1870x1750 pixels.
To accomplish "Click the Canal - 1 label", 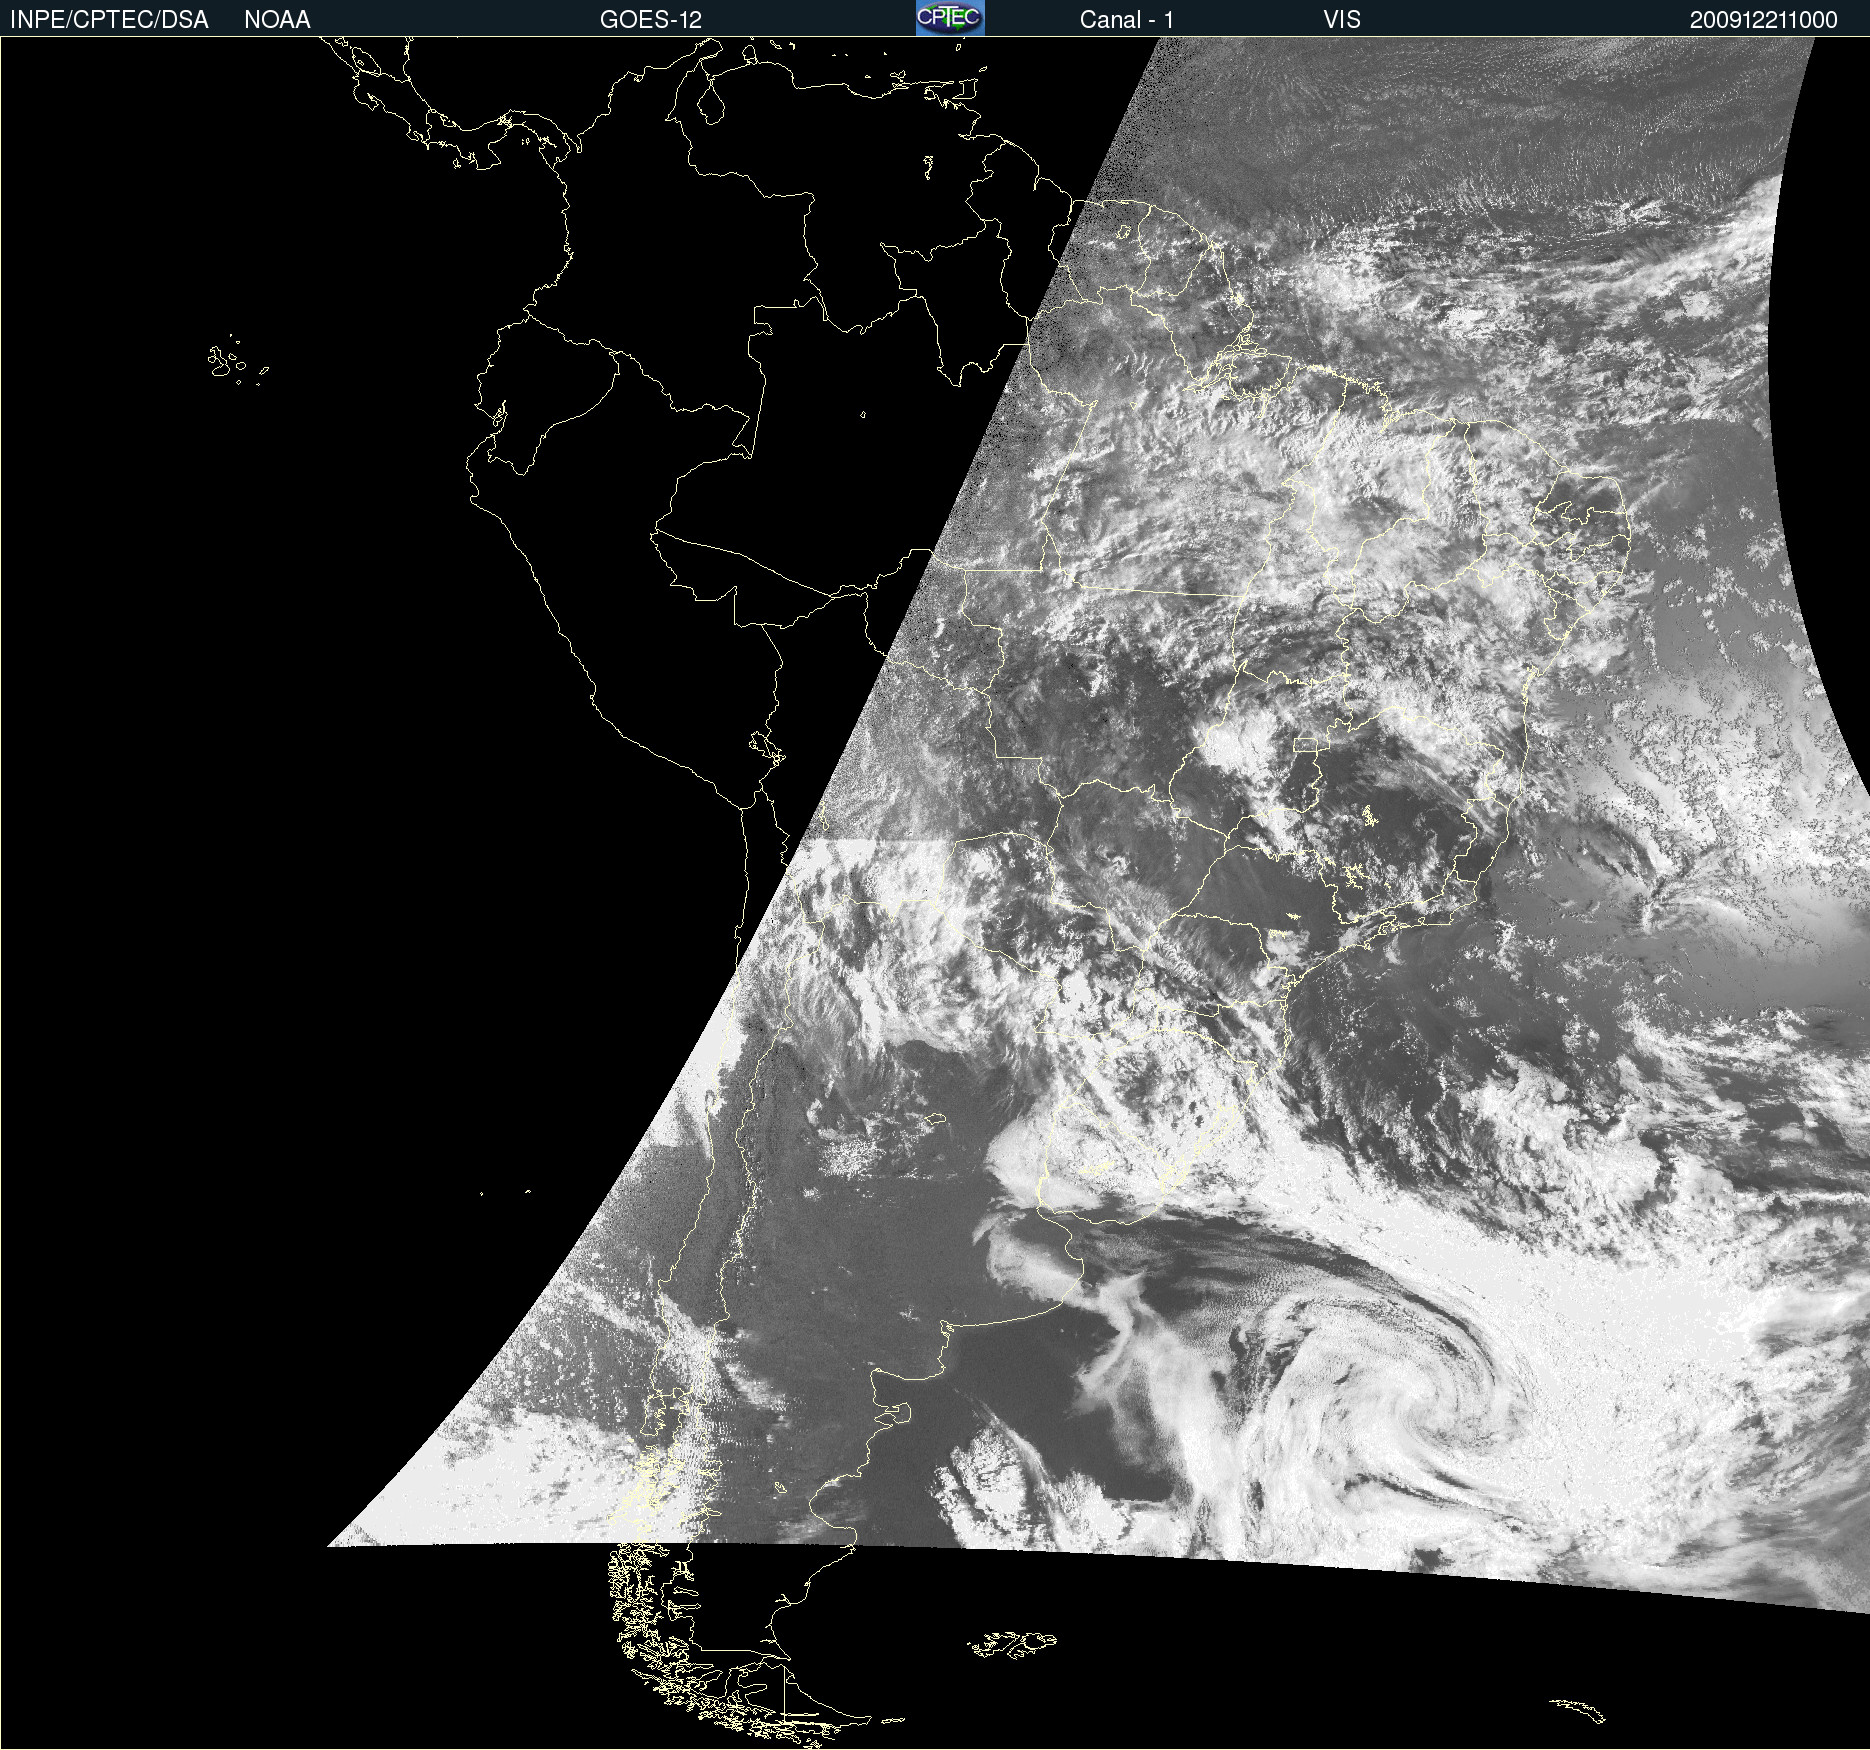I will coord(1127,20).
